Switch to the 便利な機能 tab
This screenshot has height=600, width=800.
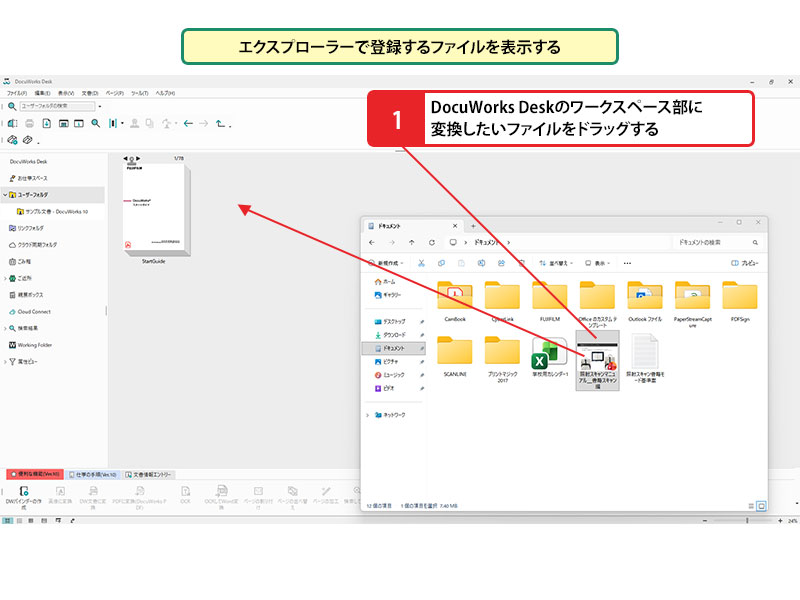(35, 474)
